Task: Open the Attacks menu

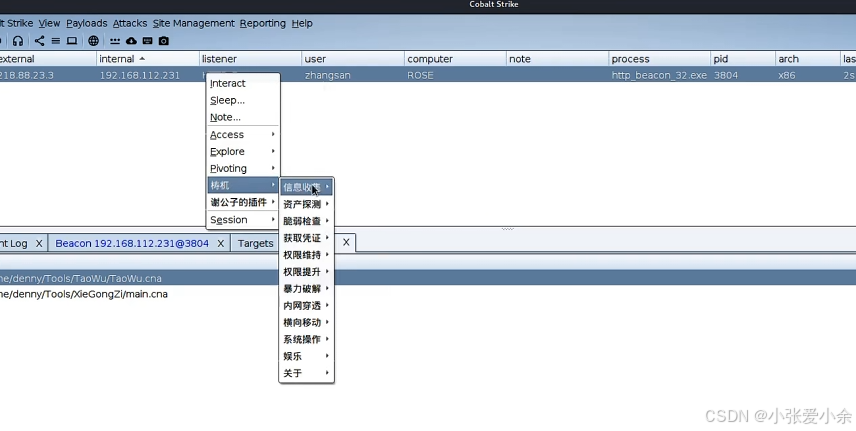Action: [130, 23]
